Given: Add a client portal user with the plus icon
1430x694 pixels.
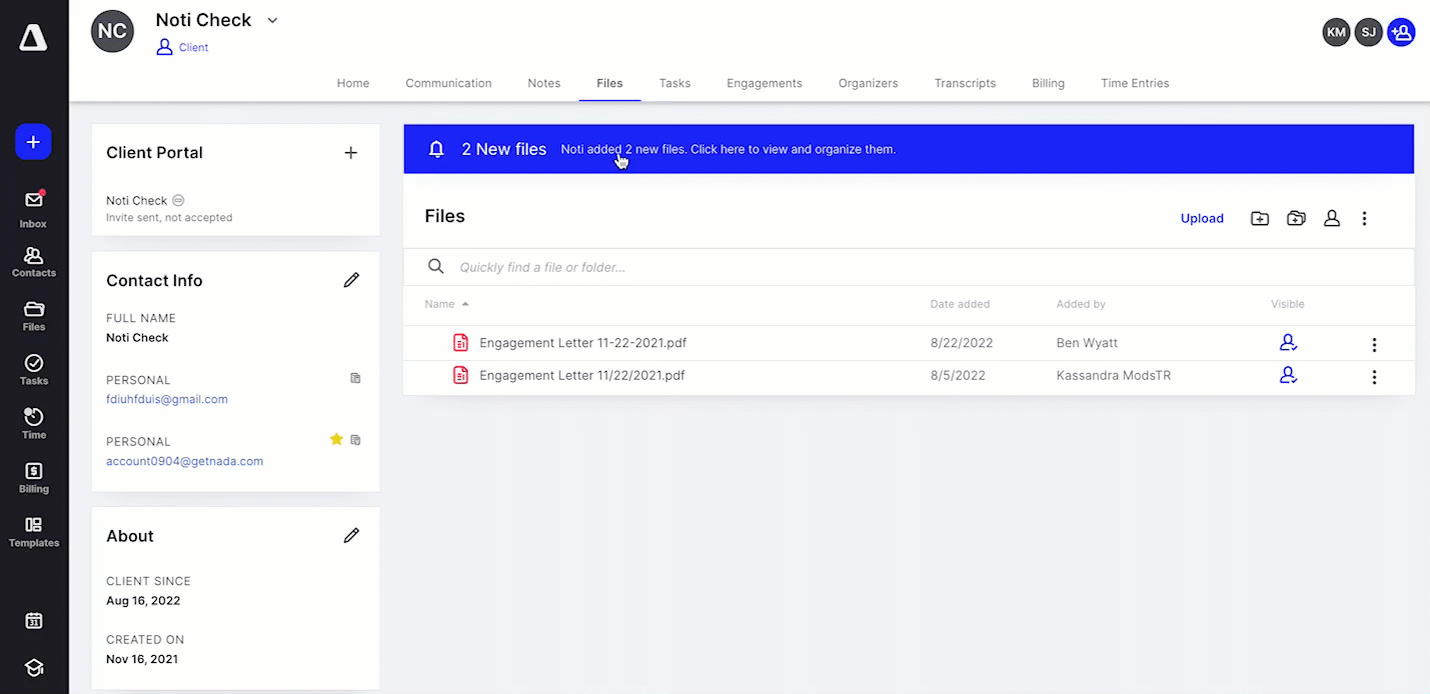Looking at the screenshot, I should pos(350,153).
